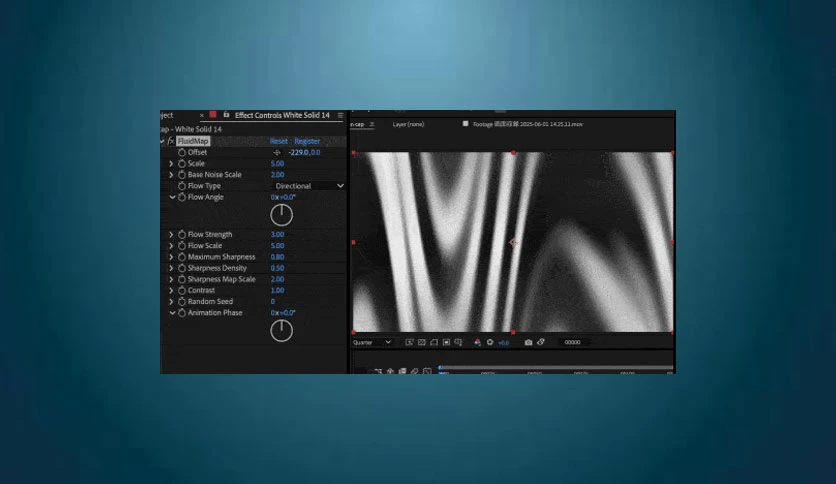Toggle the Flow Angle stopwatch
Screen dimensions: 836x484
pos(182,197)
